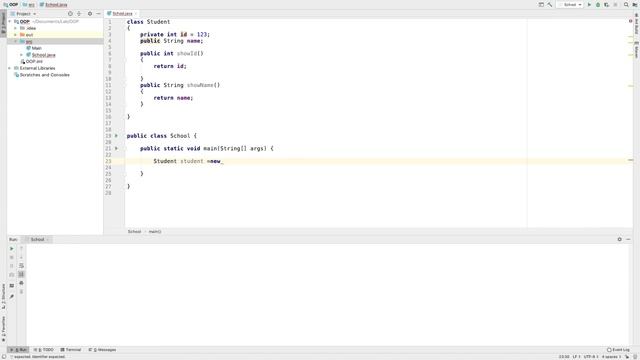The image size is (640, 360).
Task: Click the cursor line:column position in status bar
Action: tap(564, 357)
